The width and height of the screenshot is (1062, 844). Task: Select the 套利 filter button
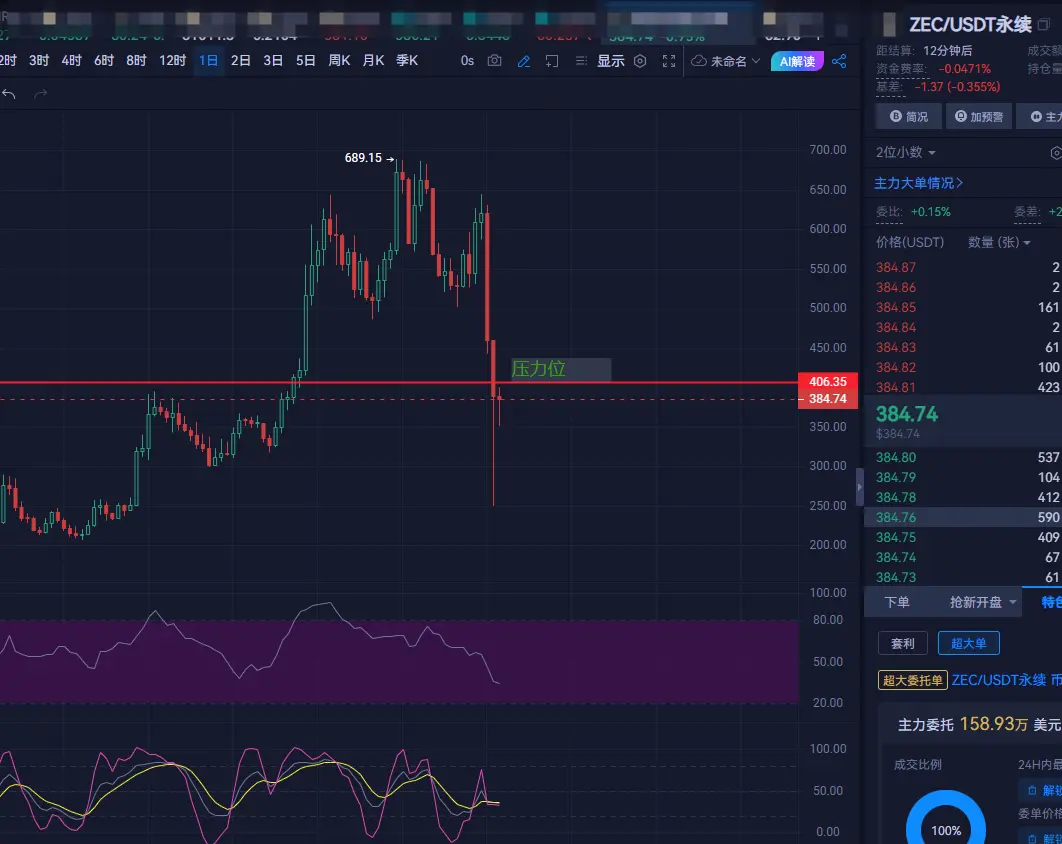pos(903,643)
